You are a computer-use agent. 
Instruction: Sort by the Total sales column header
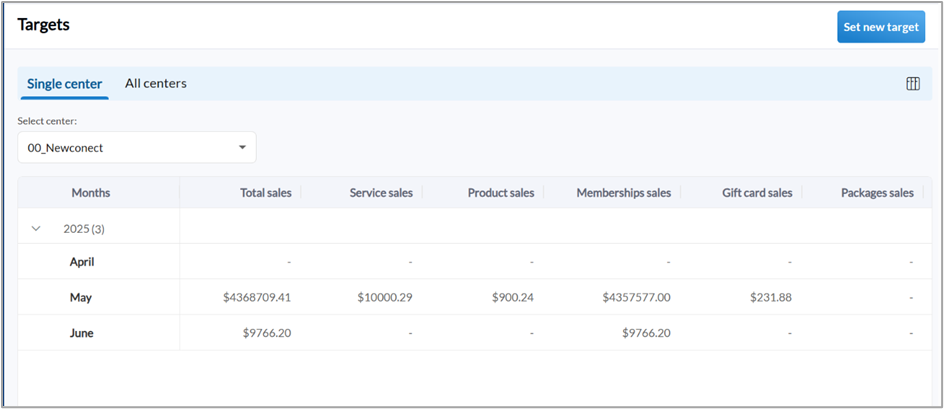point(265,193)
